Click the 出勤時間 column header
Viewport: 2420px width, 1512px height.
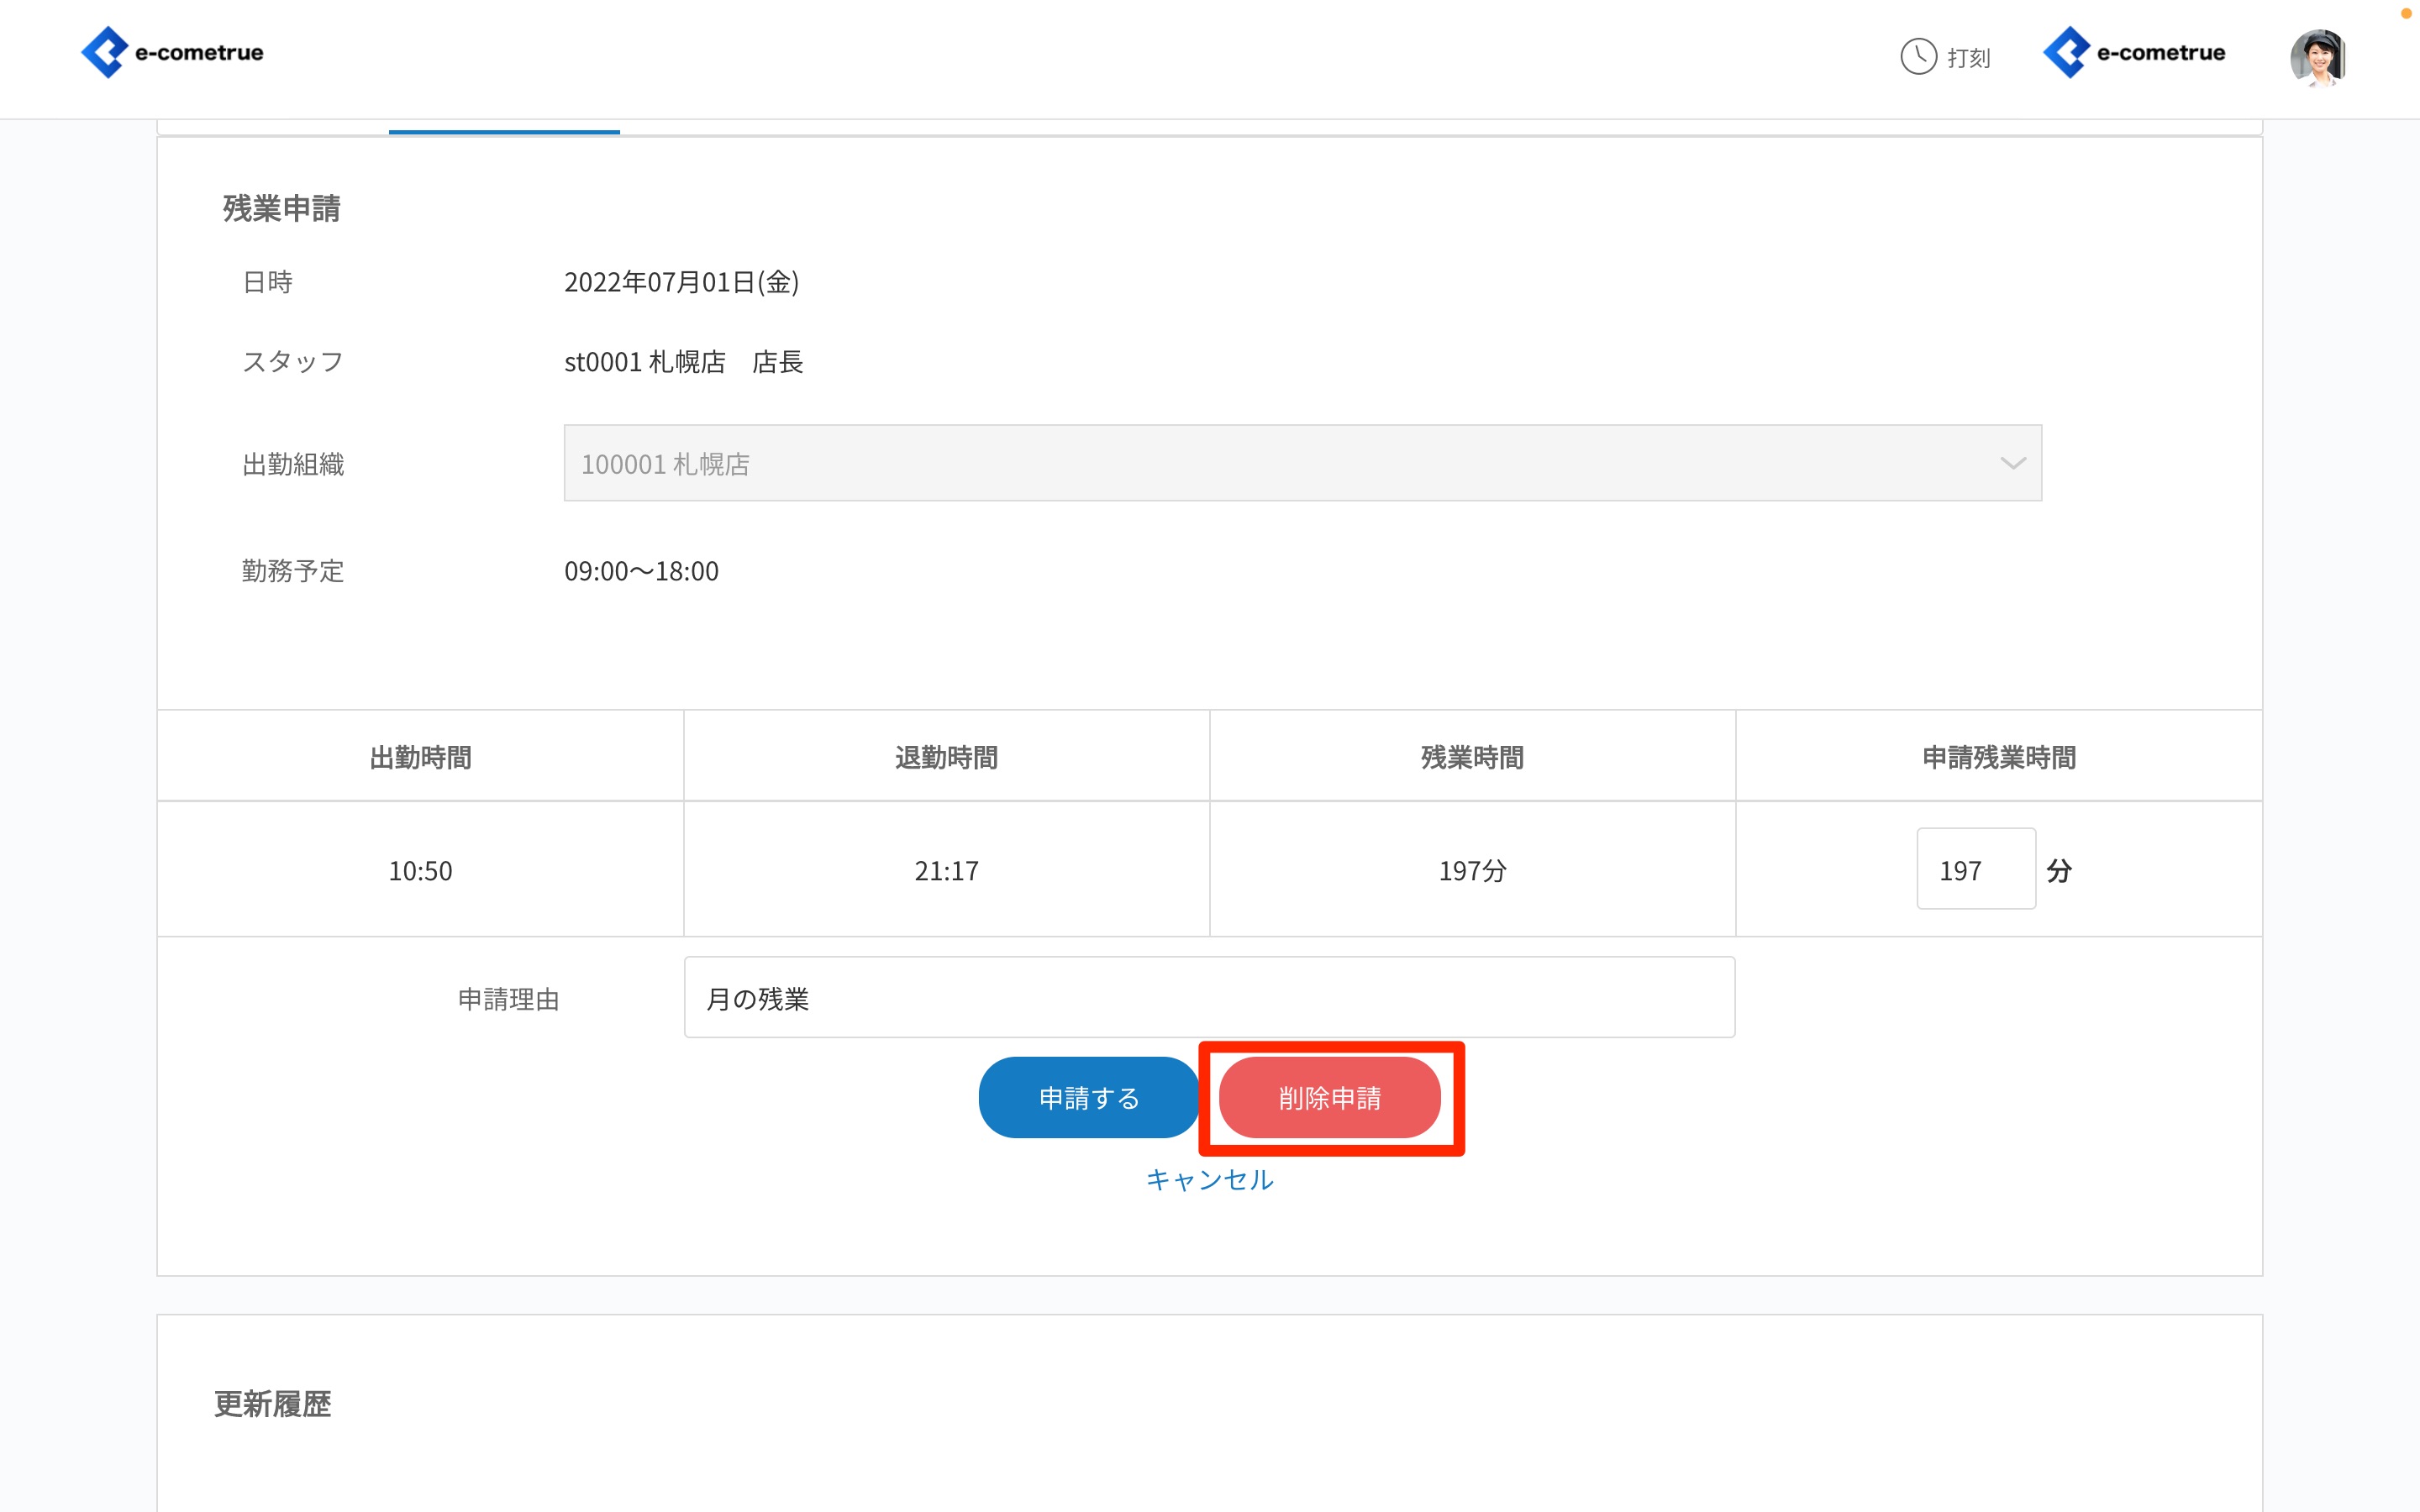point(420,757)
